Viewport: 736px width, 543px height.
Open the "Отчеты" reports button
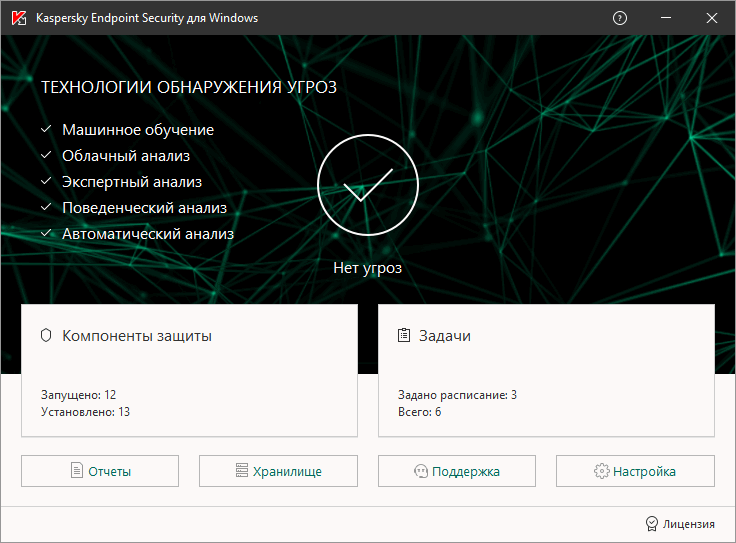click(x=100, y=471)
